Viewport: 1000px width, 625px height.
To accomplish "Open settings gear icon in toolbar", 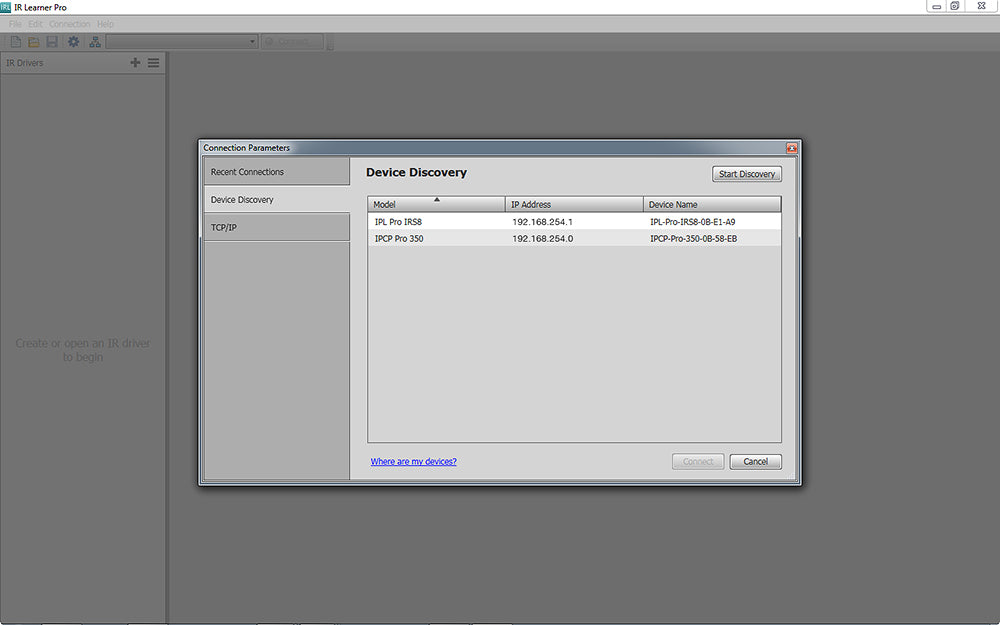I will tap(74, 42).
